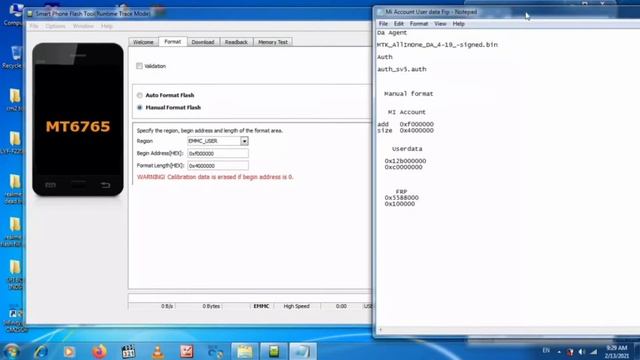Click 0 B/s status bar entry
640x360 pixels.
click(167, 306)
